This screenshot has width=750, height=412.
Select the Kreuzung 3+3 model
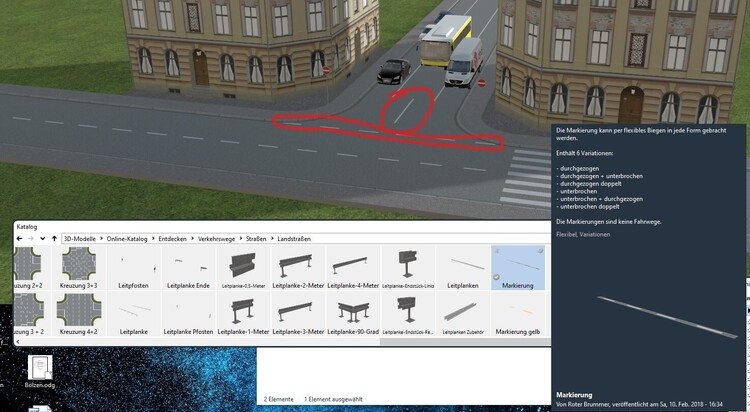[x=79, y=267]
